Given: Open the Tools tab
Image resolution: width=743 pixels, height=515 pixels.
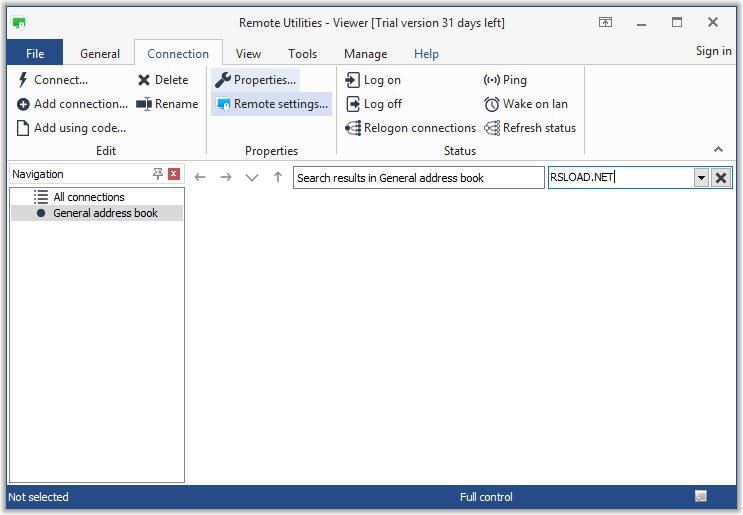Looking at the screenshot, I should (302, 54).
